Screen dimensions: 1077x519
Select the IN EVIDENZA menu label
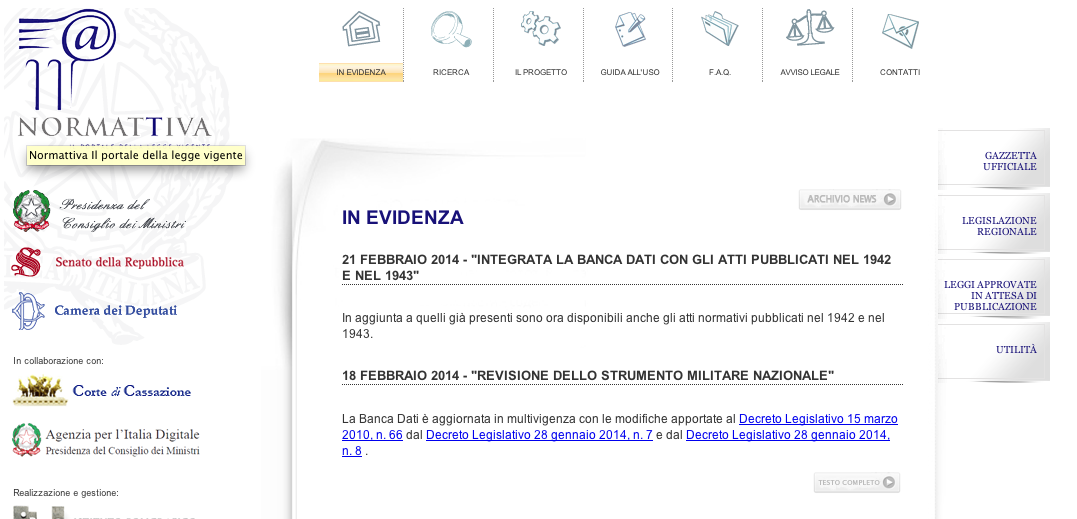click(361, 72)
